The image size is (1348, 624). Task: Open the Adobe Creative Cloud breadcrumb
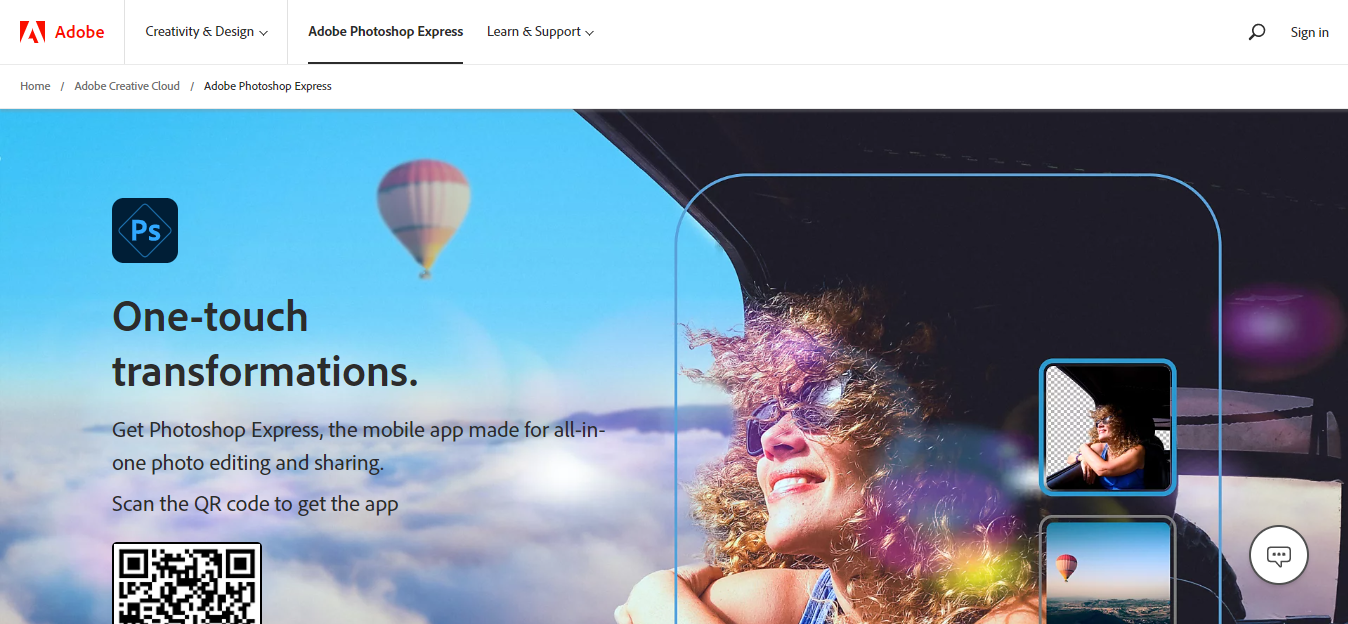(127, 86)
